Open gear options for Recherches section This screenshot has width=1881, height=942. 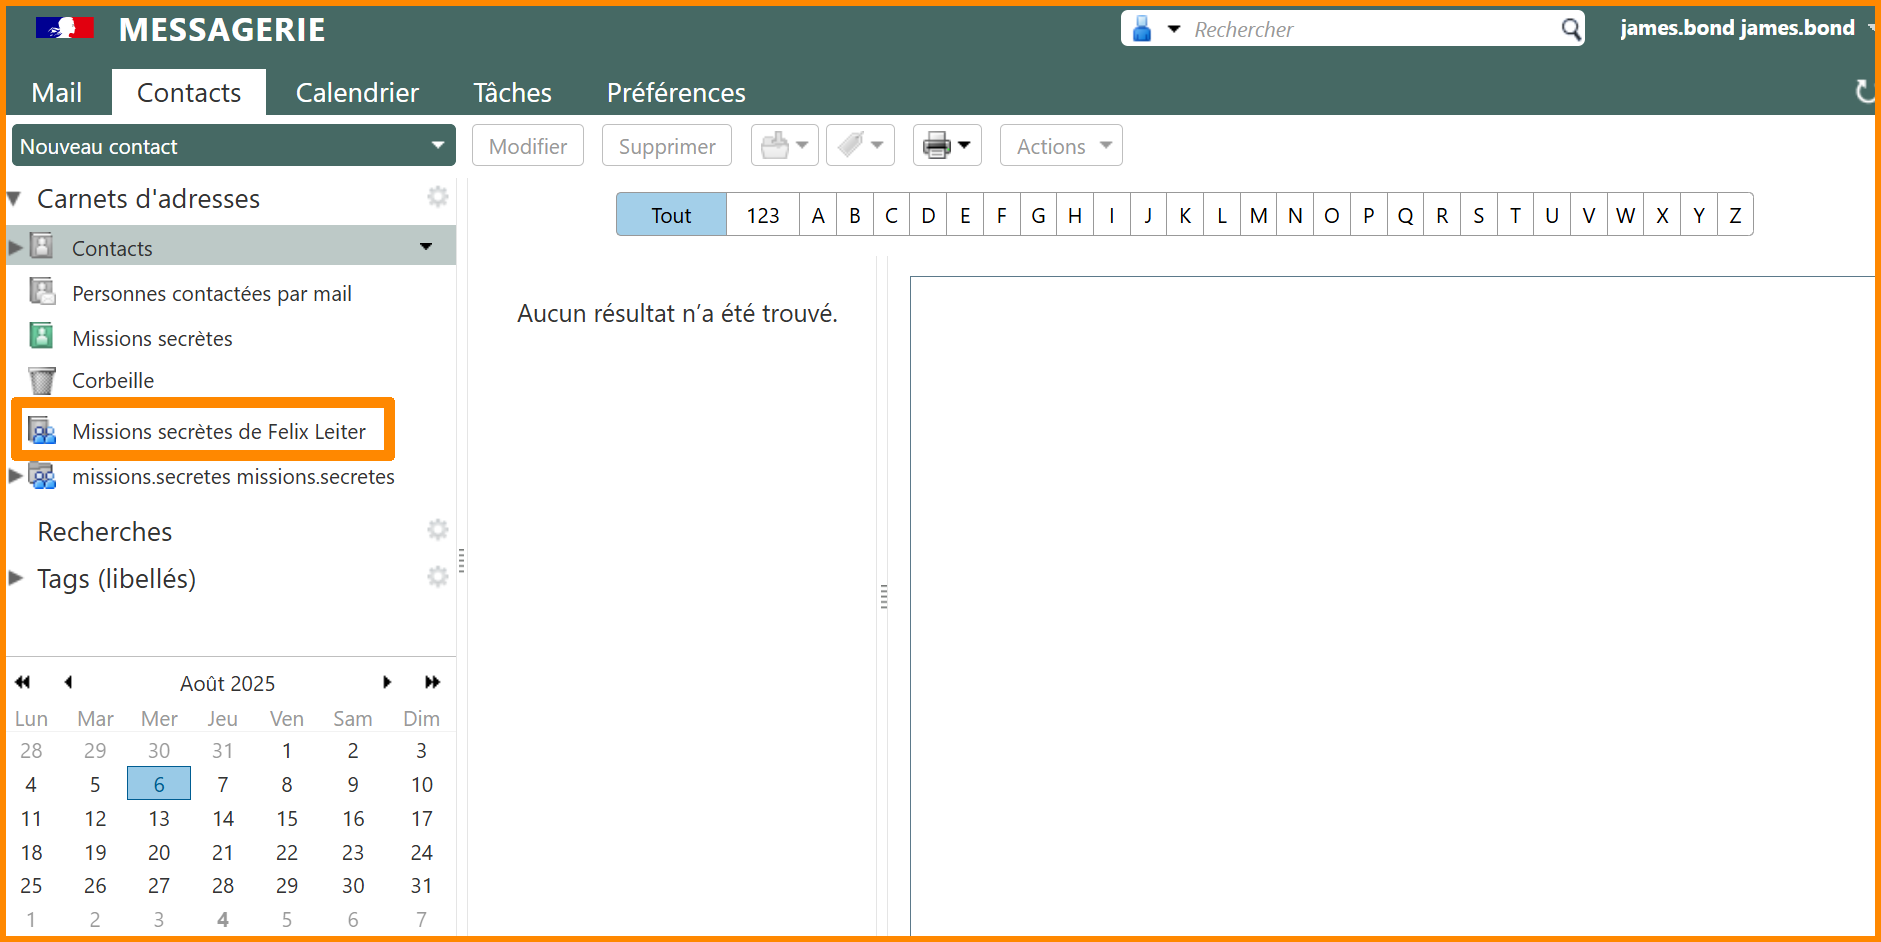click(437, 530)
